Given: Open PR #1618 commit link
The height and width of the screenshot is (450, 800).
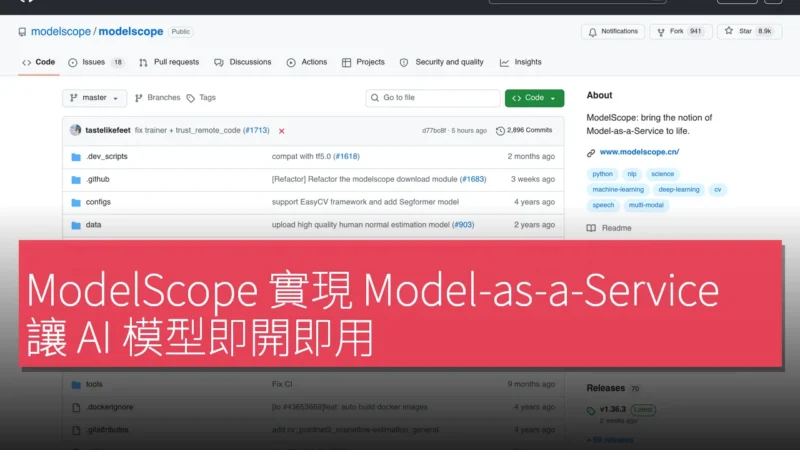Looking at the screenshot, I should pos(346,157).
